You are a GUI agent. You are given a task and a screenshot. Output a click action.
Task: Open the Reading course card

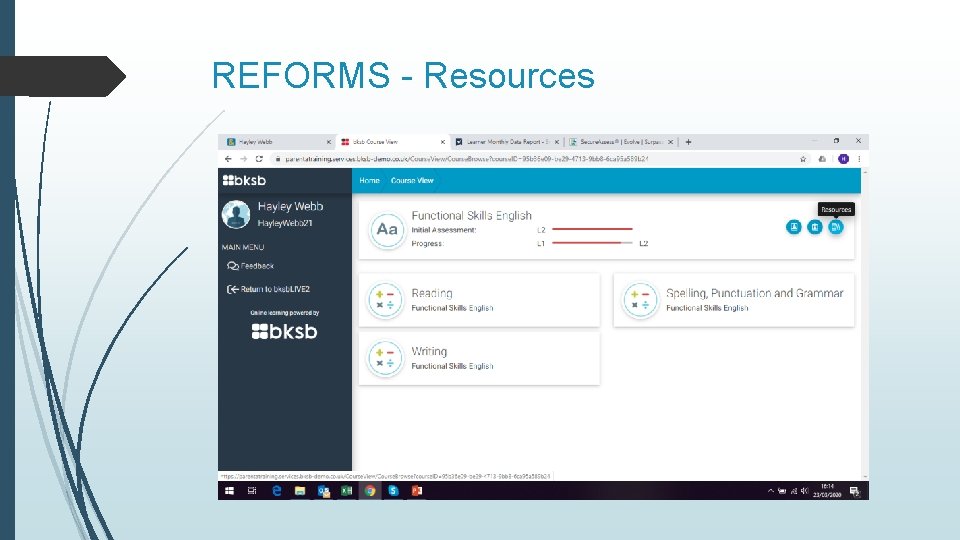pyautogui.click(x=479, y=300)
